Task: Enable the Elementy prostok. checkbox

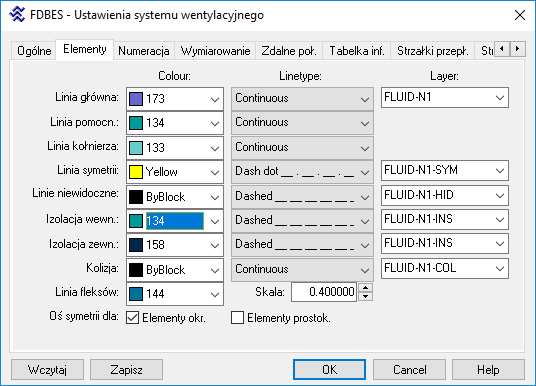Action: 238,318
